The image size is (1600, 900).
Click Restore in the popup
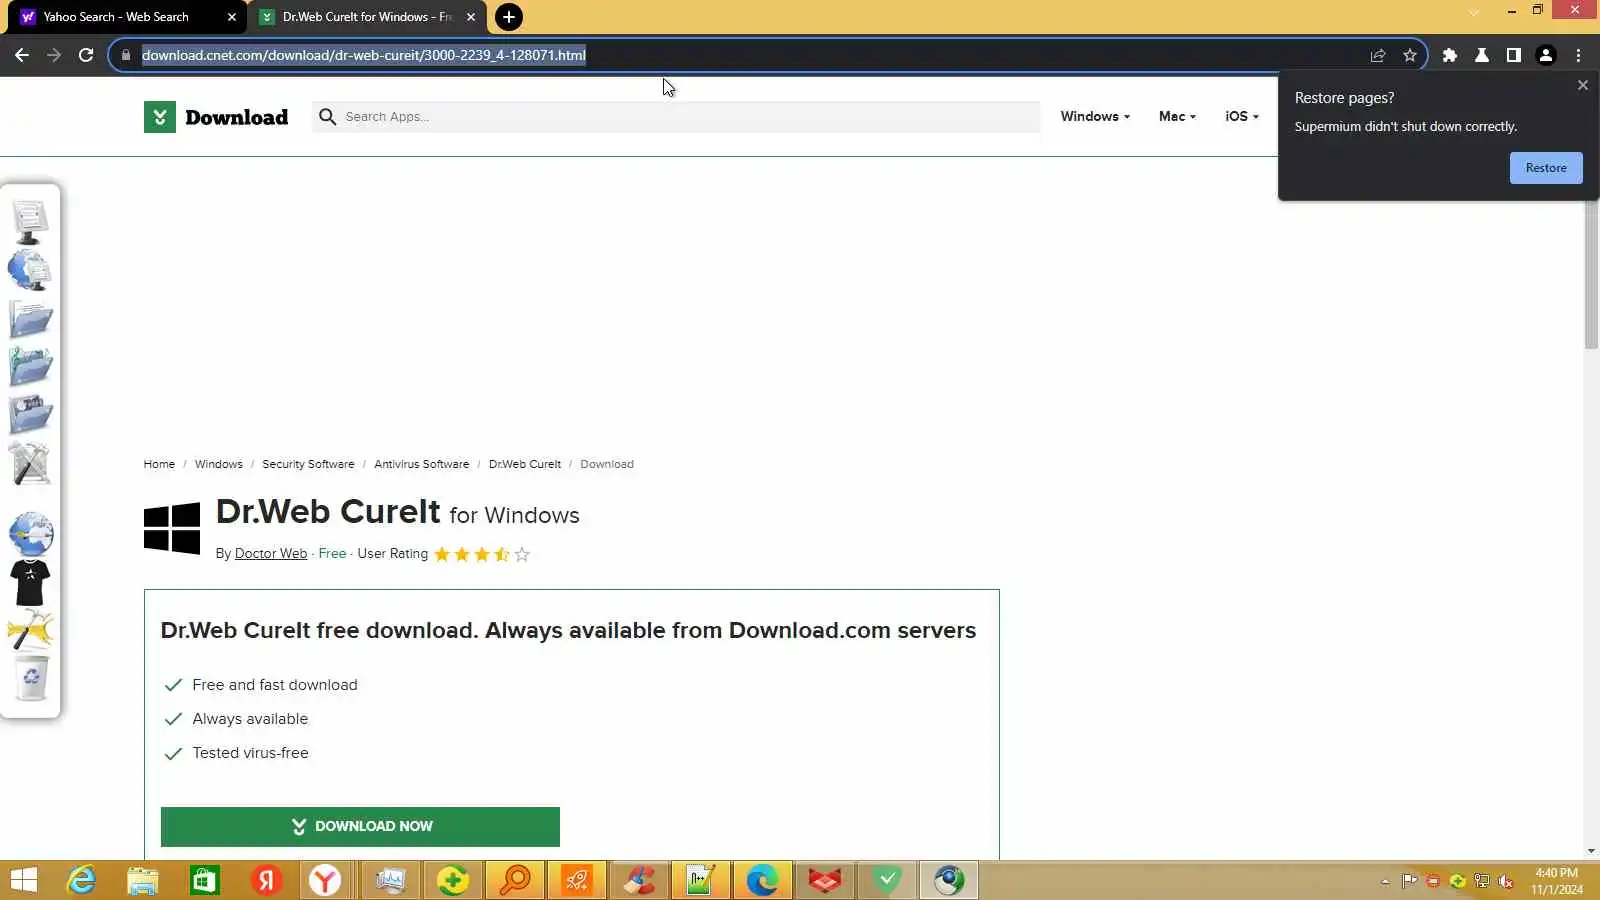pos(1546,168)
